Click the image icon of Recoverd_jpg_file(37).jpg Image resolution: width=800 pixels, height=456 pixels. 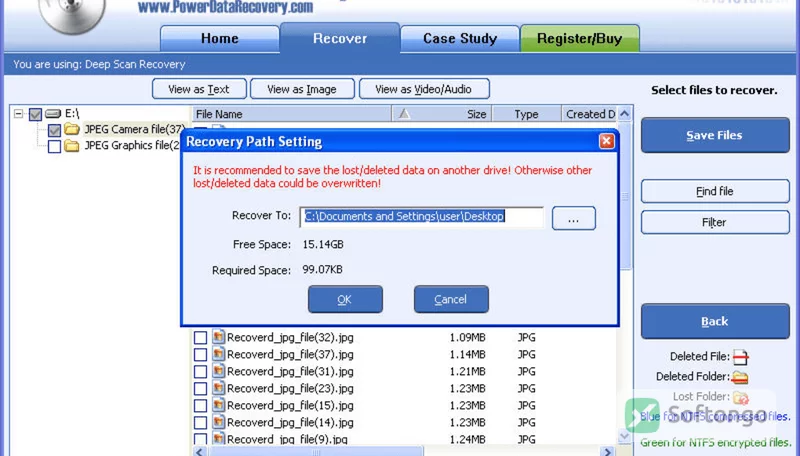point(218,353)
